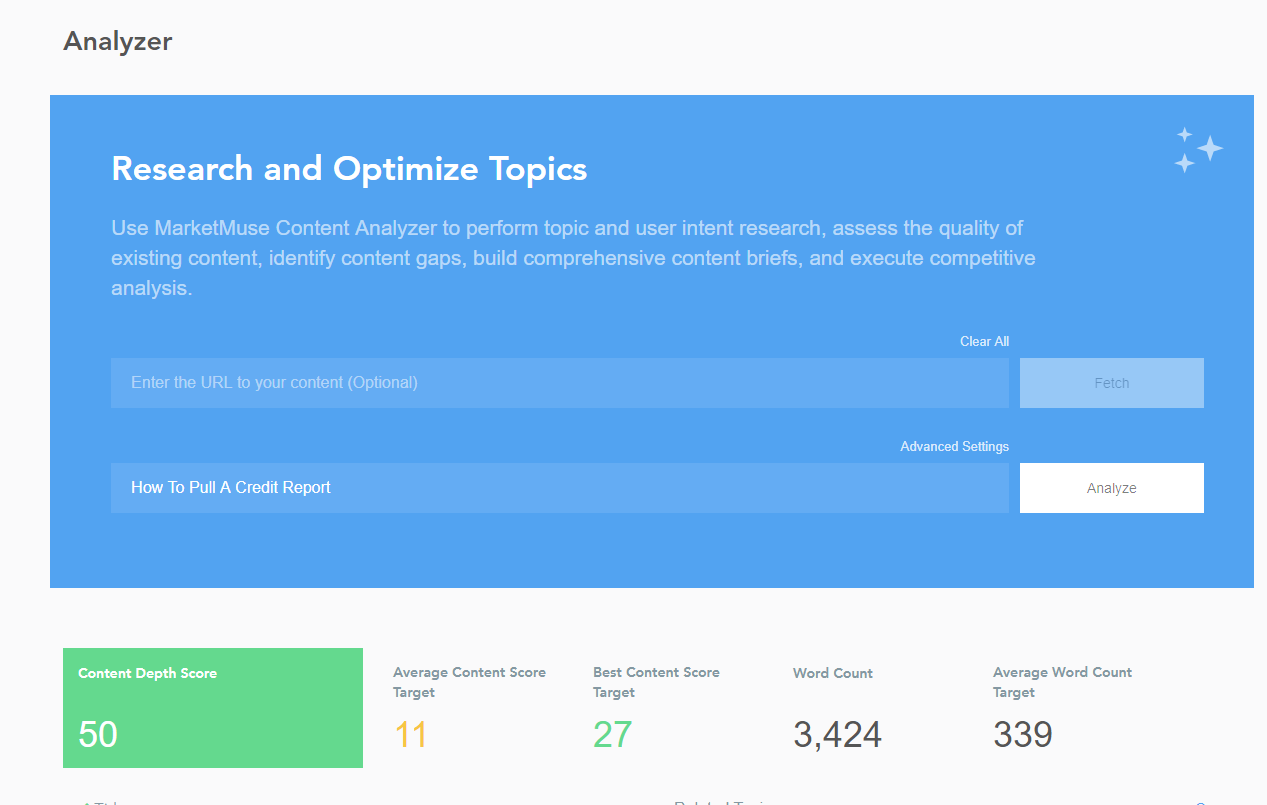1267x805 pixels.
Task: Select the Content Depth Score card
Action: 213,708
